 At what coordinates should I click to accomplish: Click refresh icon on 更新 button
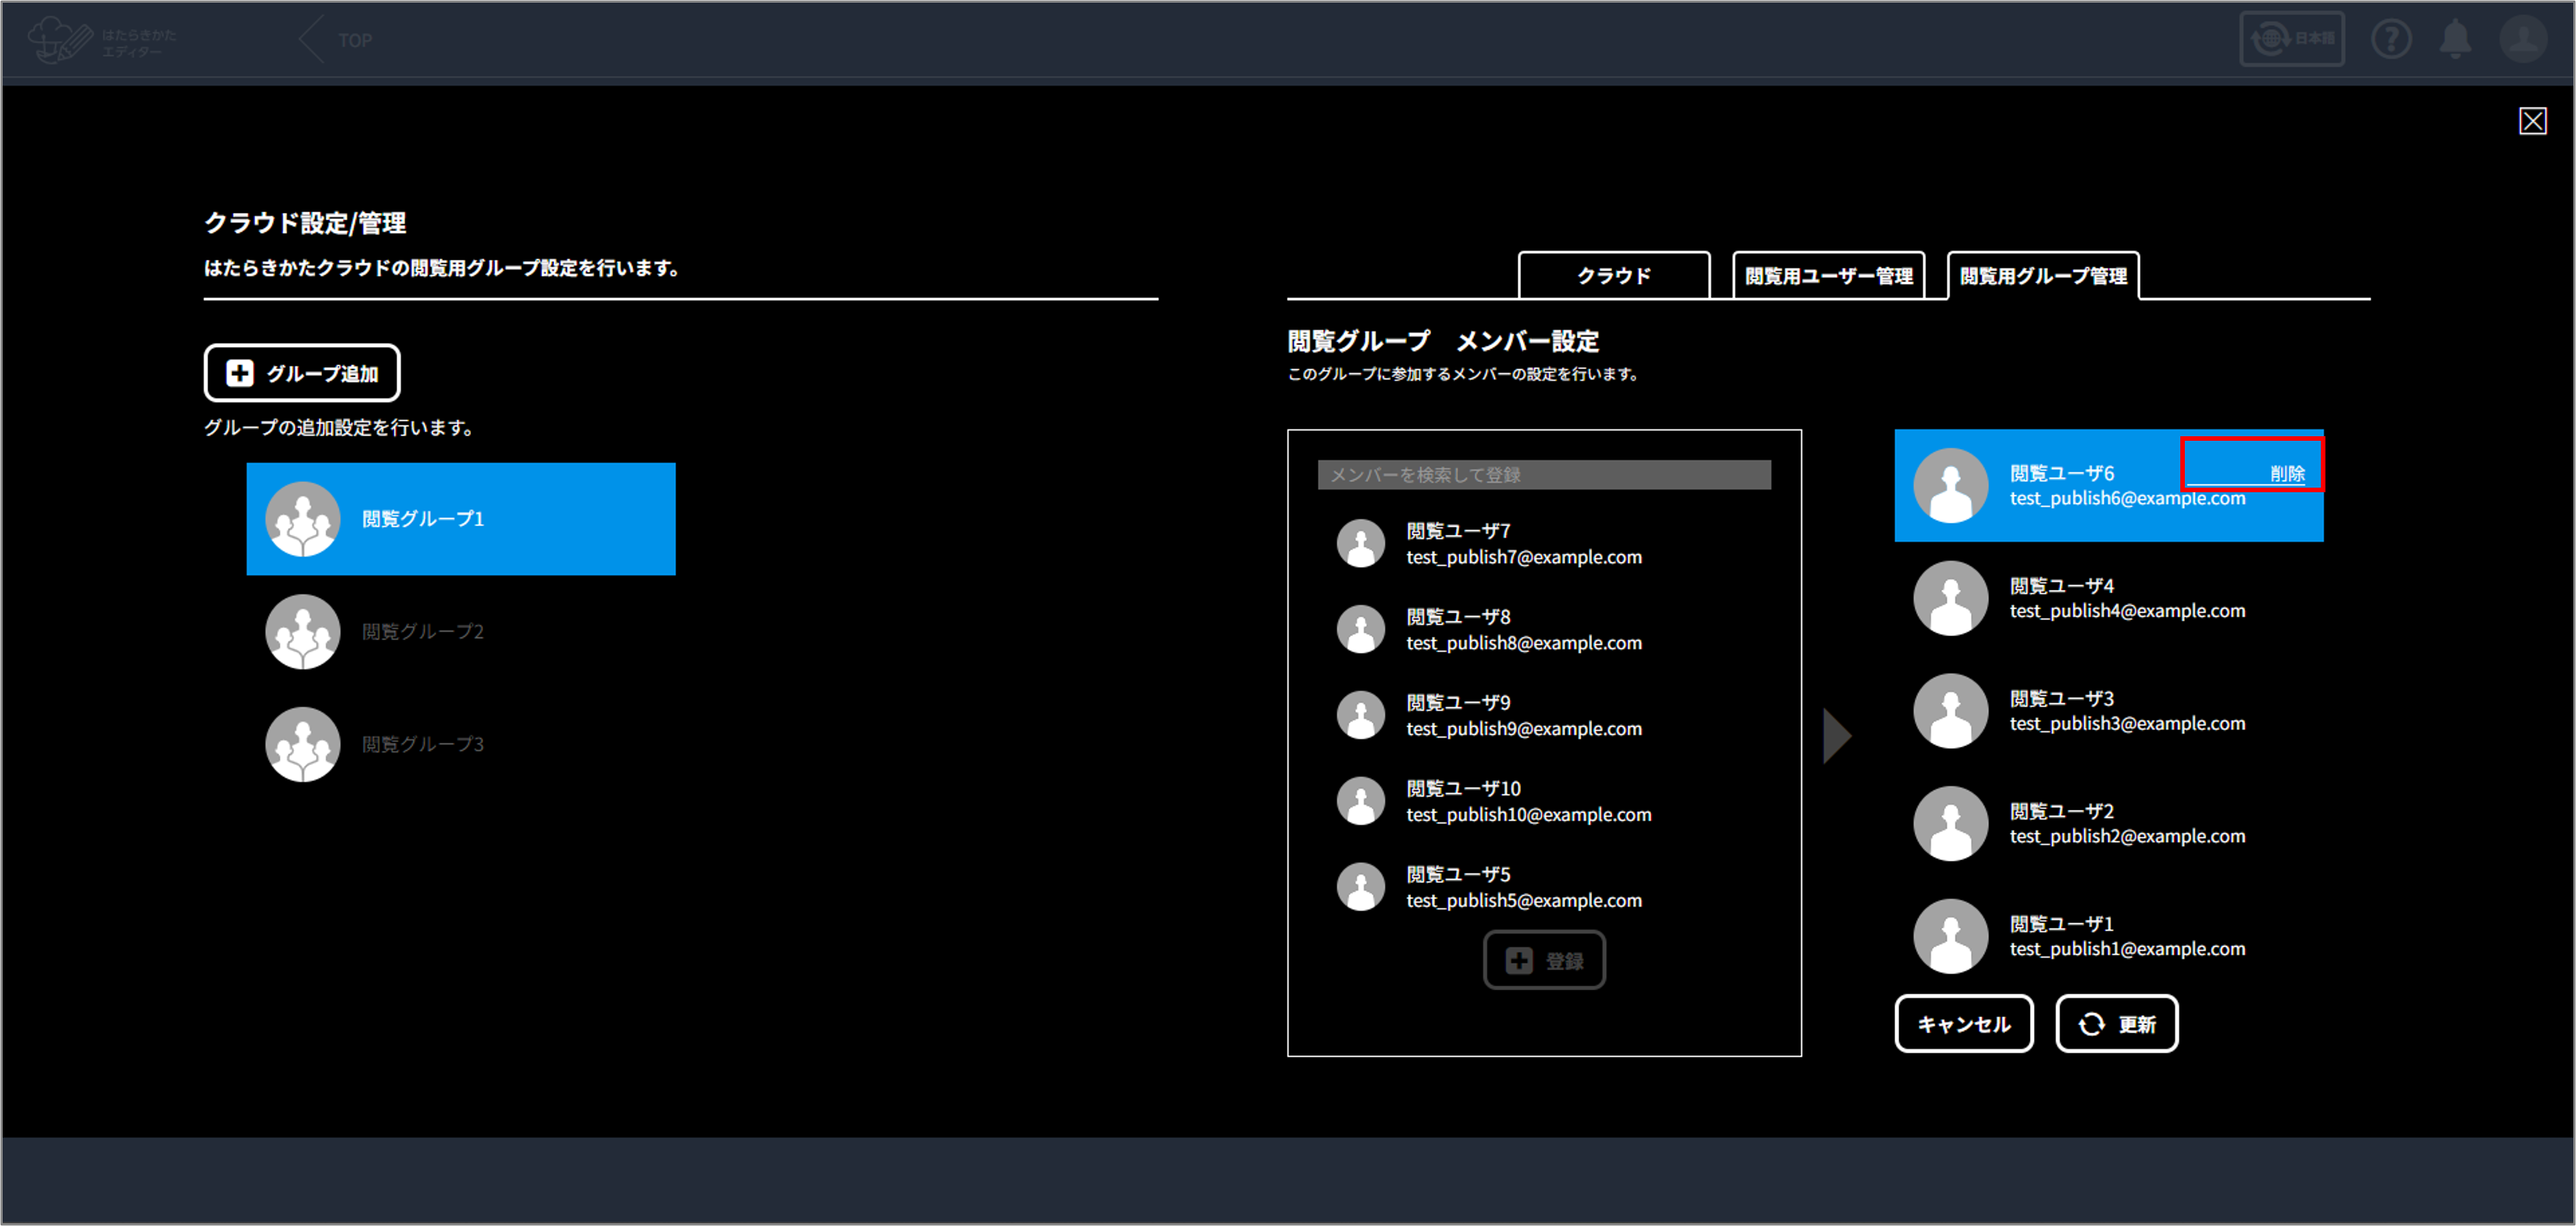coord(2091,1024)
